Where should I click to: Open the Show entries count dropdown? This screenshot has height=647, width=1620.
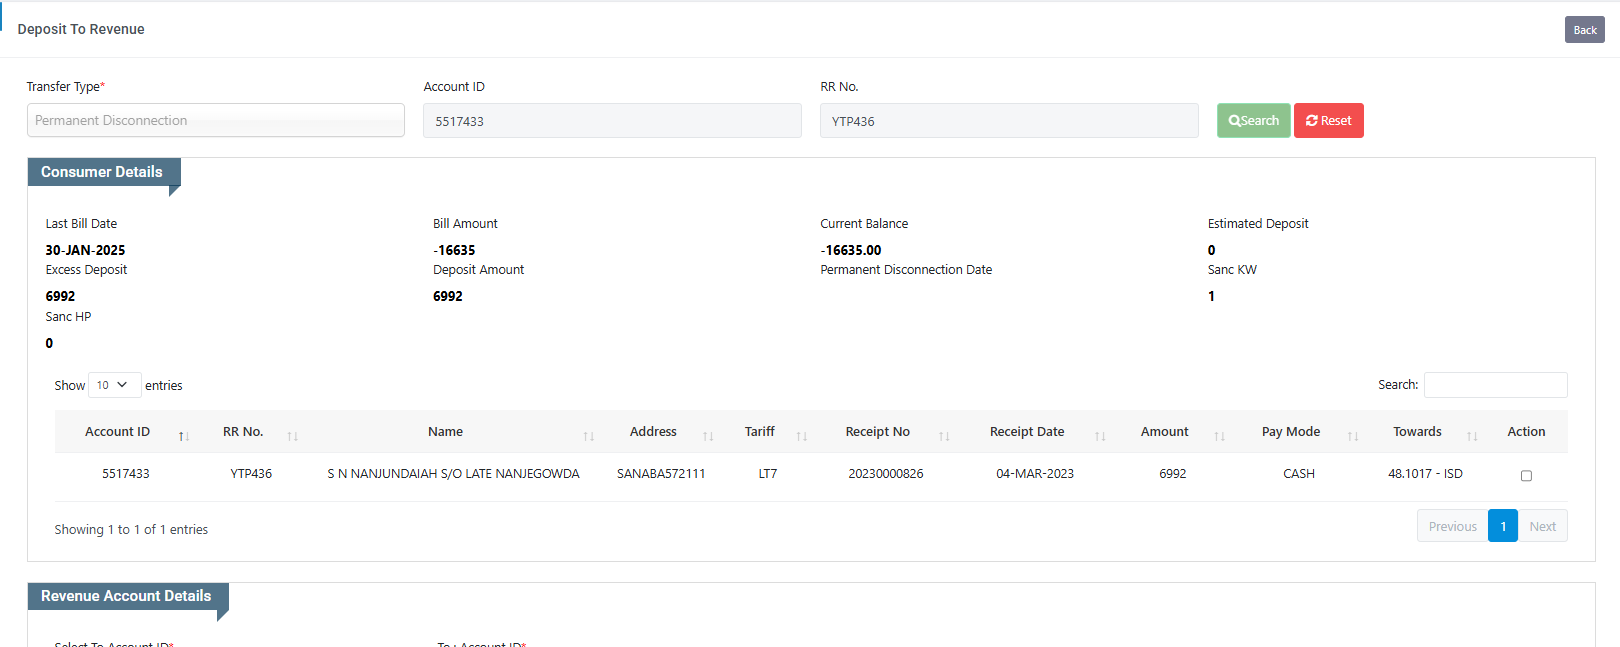[x=114, y=385]
